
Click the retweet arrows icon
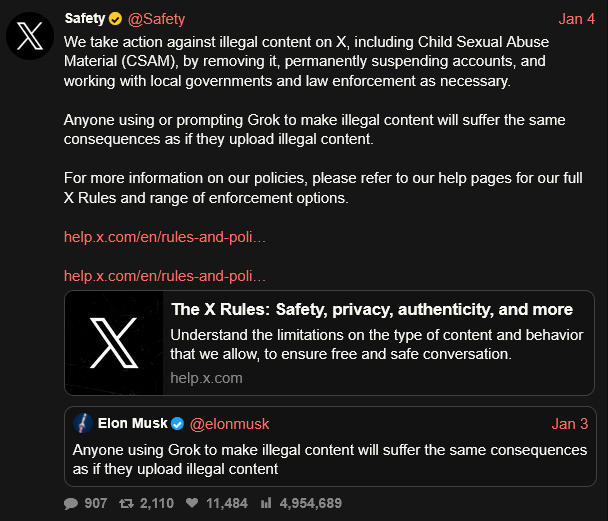(127, 503)
